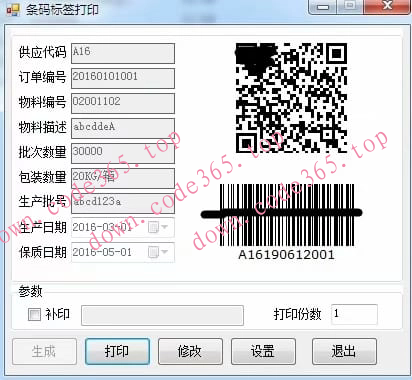Screen dimensions: 412x380
Task: Click the disabled 生成 generate button
Action: click(44, 351)
